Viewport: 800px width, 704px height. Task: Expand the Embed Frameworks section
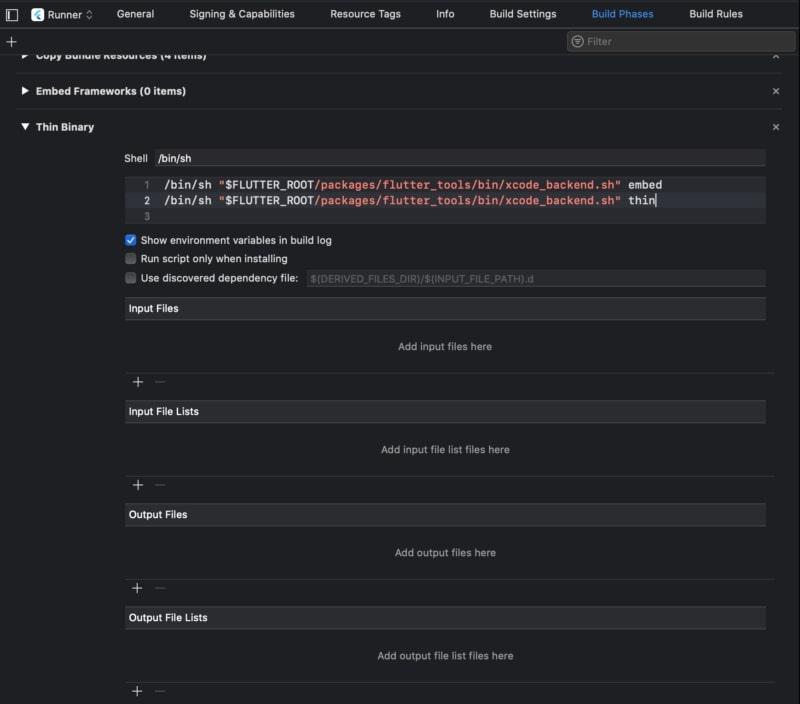coord(25,91)
